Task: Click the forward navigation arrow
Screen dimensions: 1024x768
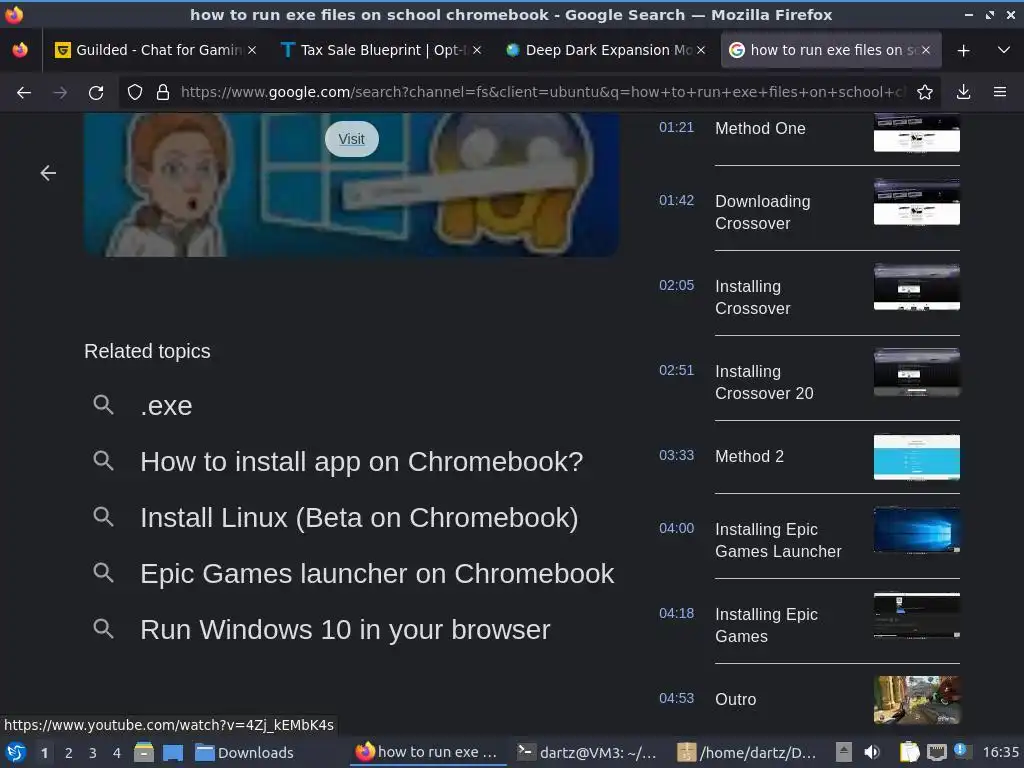Action: coord(60,93)
